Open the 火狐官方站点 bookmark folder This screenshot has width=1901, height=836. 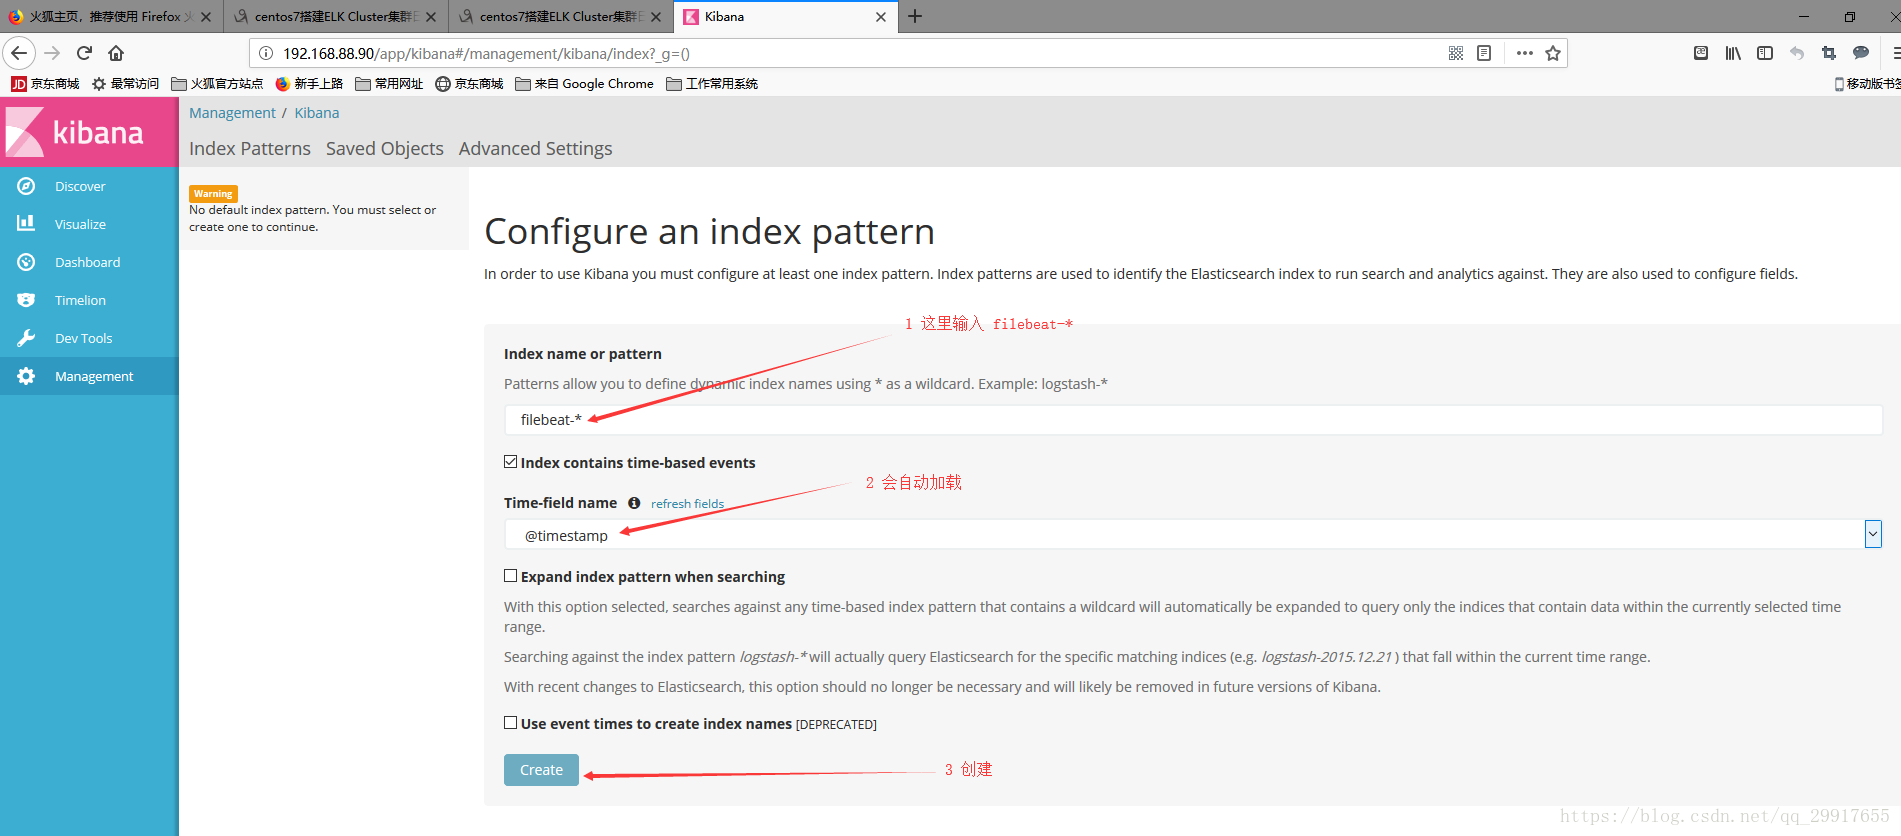(x=217, y=84)
